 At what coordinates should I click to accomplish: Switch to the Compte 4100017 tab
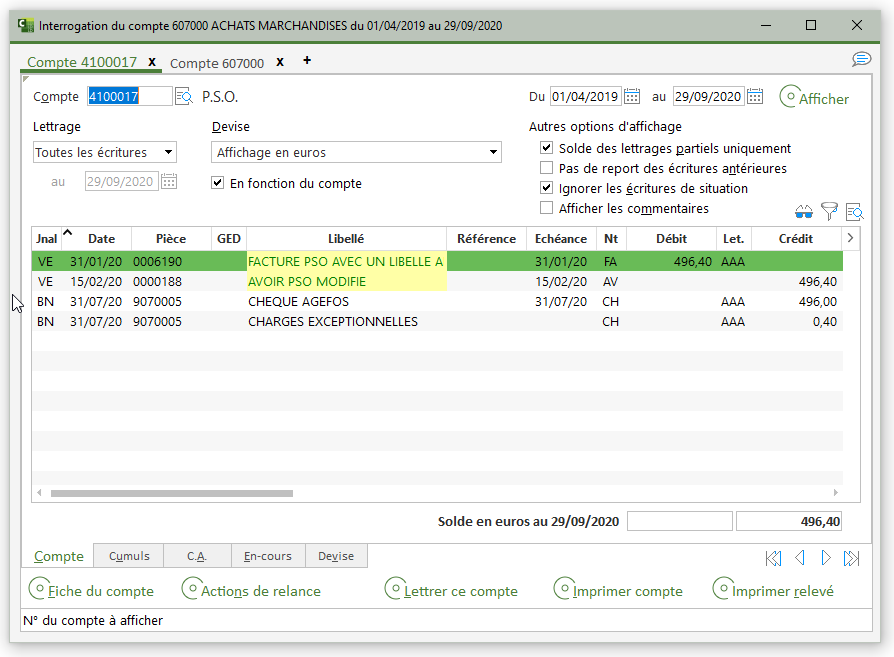[82, 62]
